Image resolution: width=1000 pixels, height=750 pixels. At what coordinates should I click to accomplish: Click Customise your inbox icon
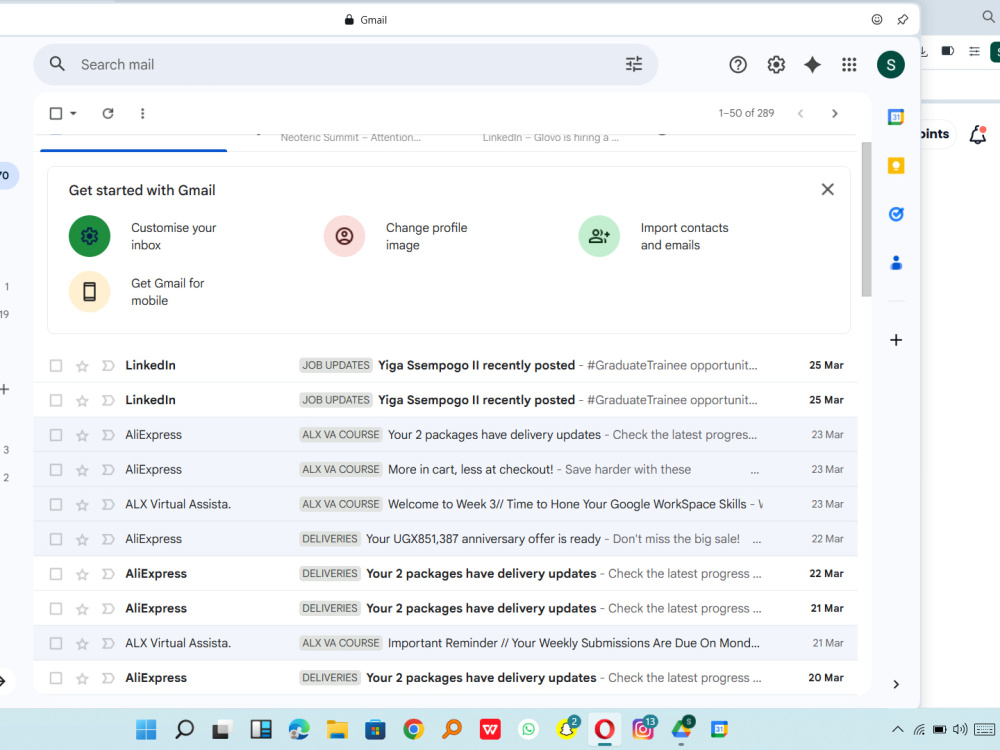pos(89,236)
